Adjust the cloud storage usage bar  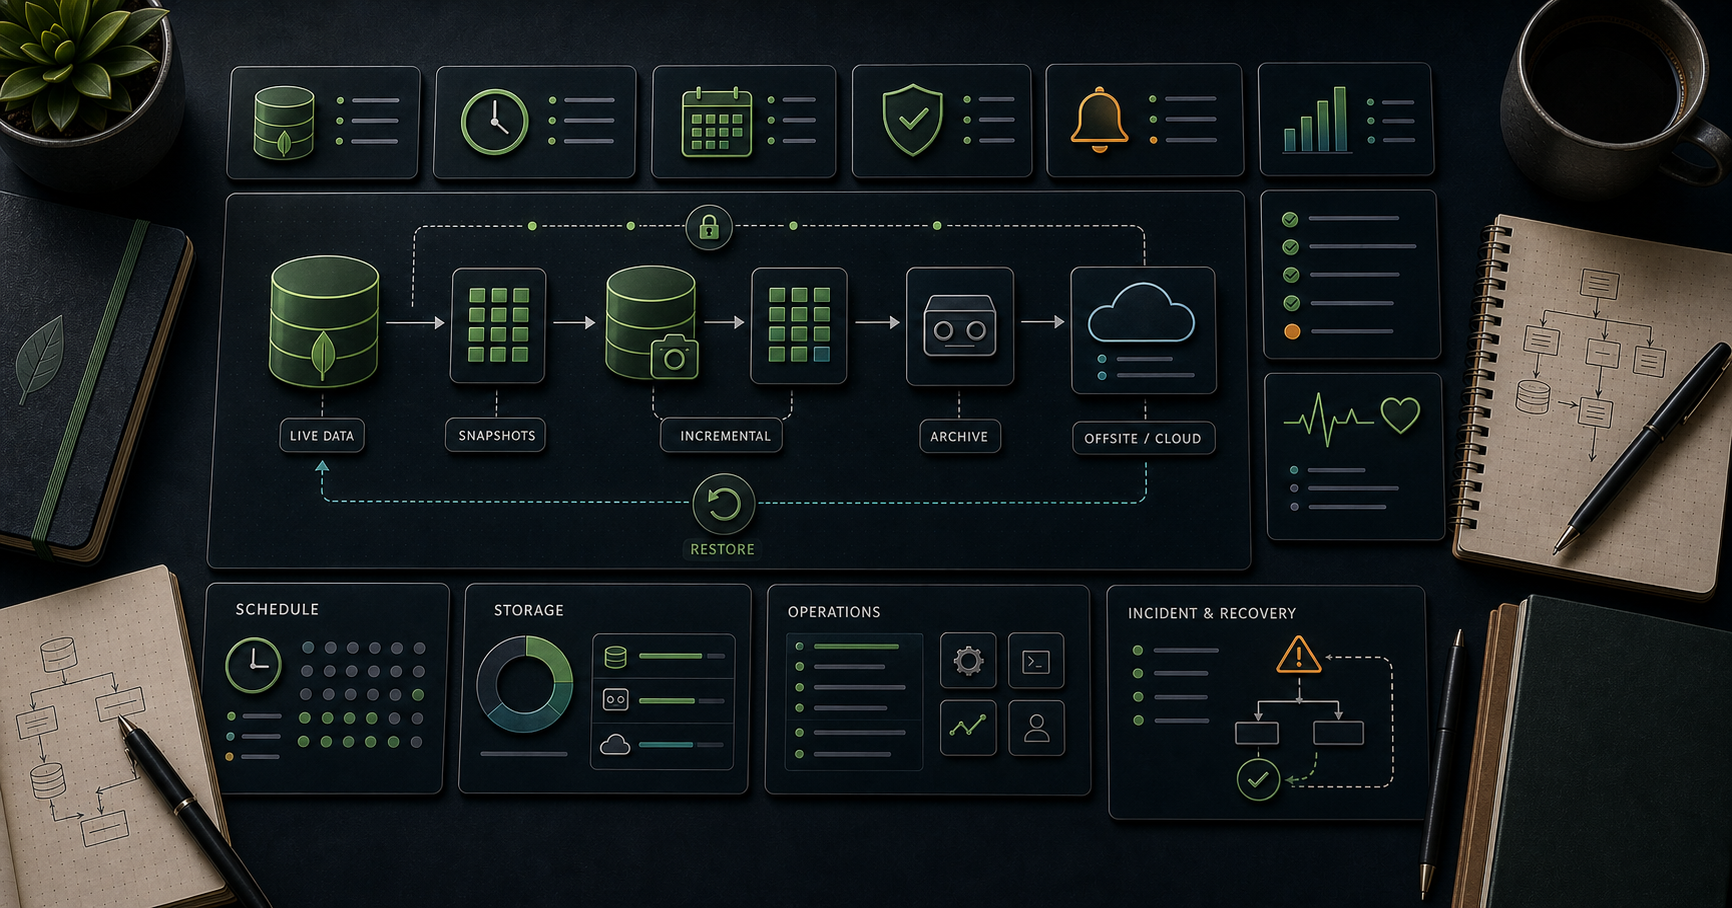pos(682,745)
